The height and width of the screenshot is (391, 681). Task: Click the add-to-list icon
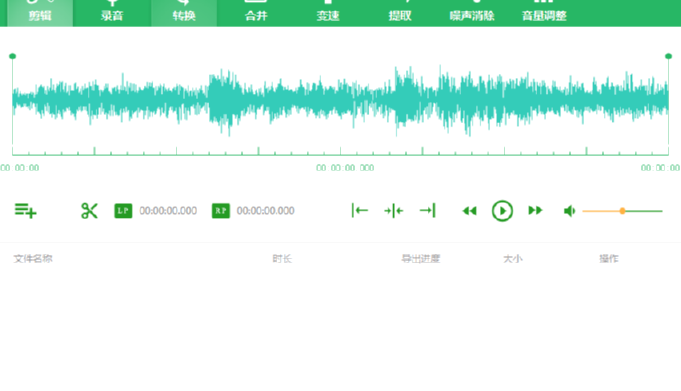[25, 211]
